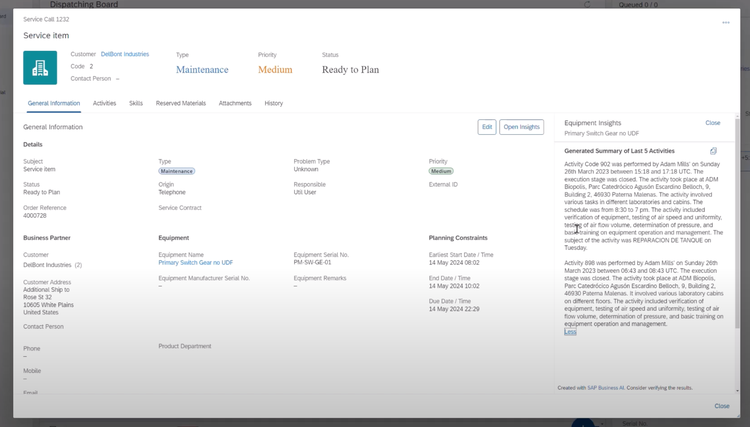This screenshot has width=750, height=427.
Task: Click the teal building customer icon
Action: pos(40,68)
